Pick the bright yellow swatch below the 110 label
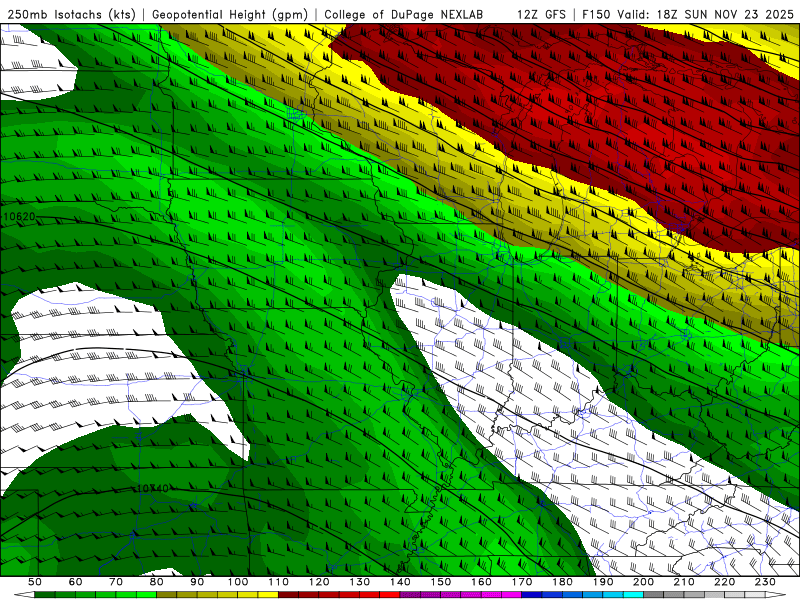The height and width of the screenshot is (600, 800). point(268,595)
